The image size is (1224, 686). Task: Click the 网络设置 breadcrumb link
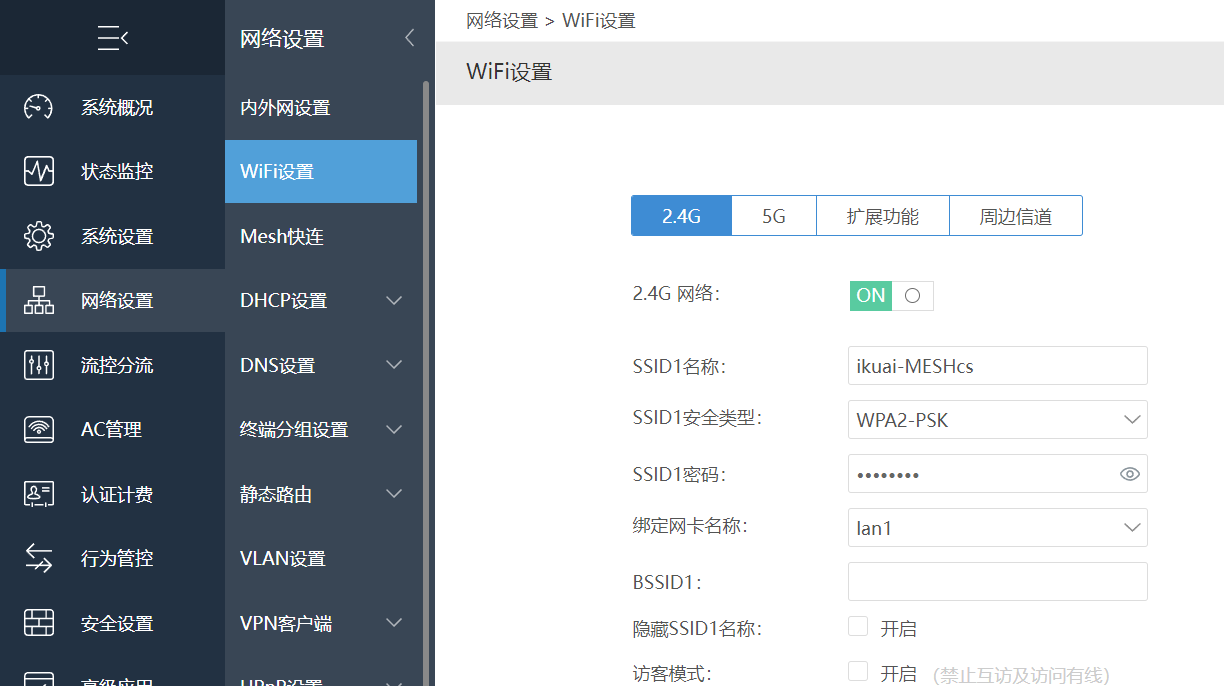click(x=503, y=19)
